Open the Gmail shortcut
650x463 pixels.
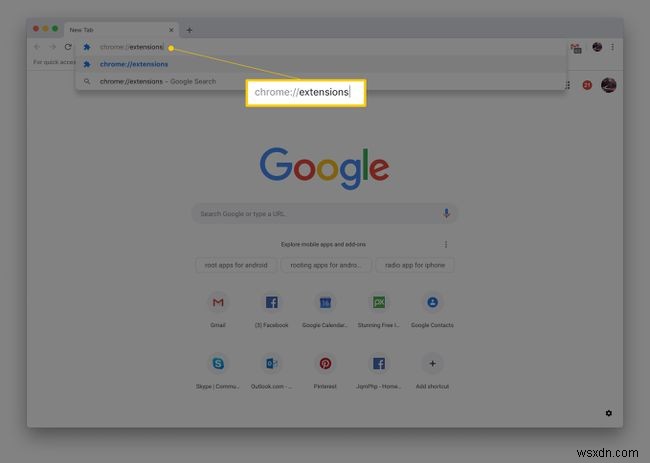tap(218, 310)
